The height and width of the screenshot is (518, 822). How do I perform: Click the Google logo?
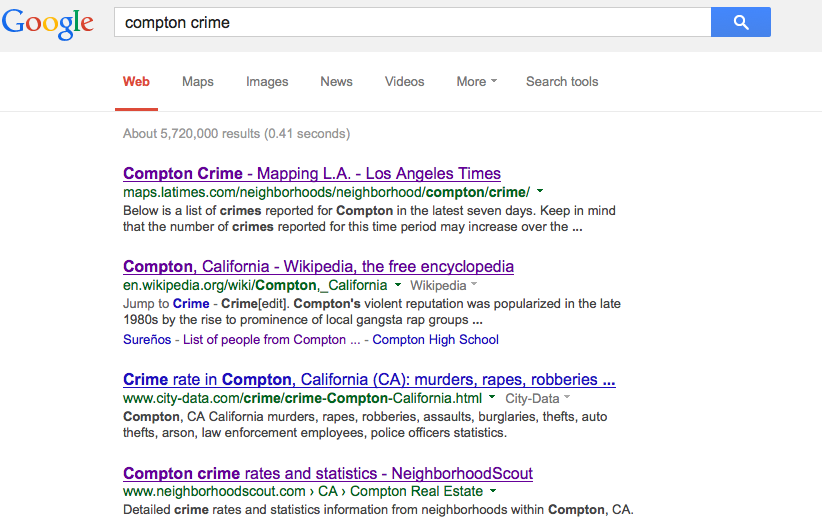point(48,23)
